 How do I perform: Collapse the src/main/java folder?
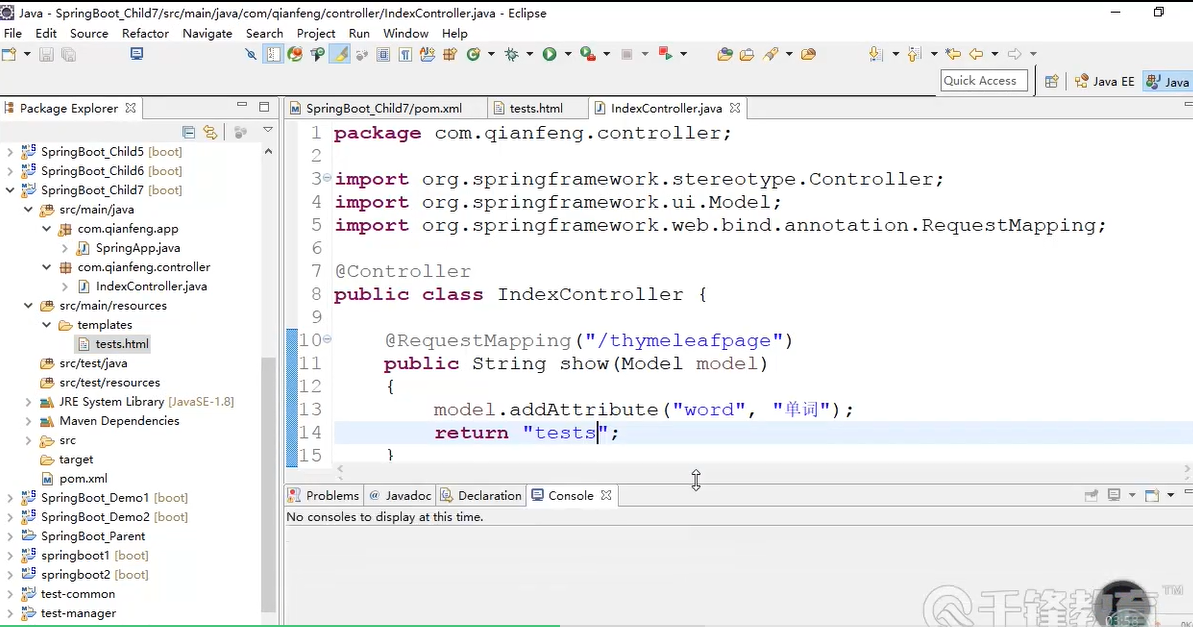28,209
